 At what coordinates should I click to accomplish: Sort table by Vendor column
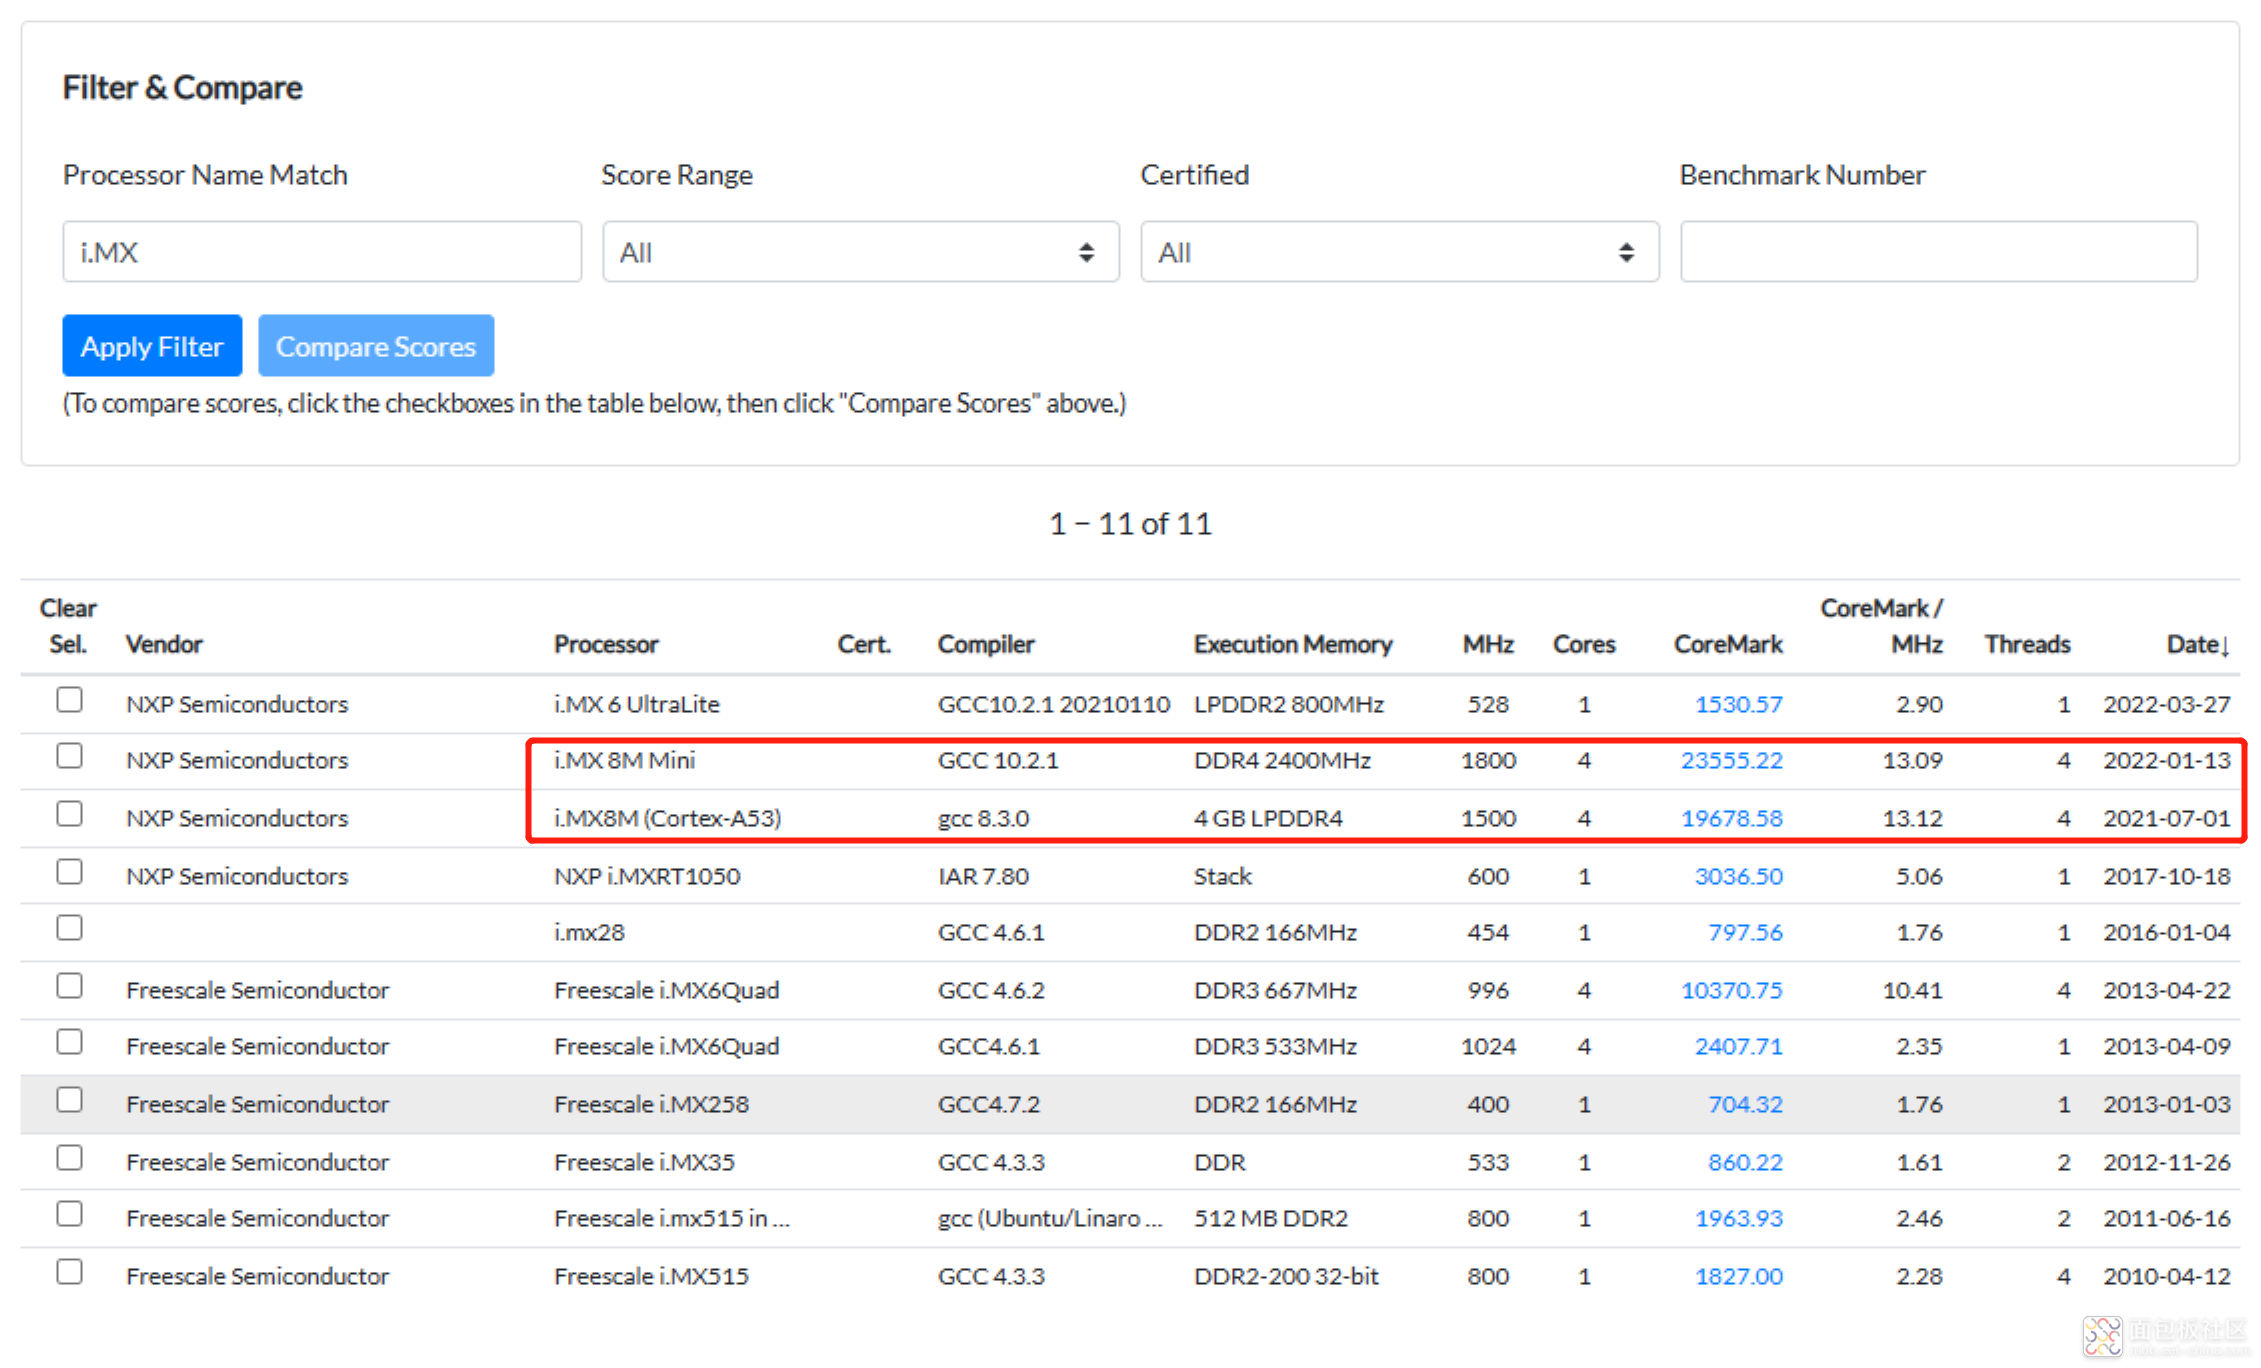click(x=164, y=644)
